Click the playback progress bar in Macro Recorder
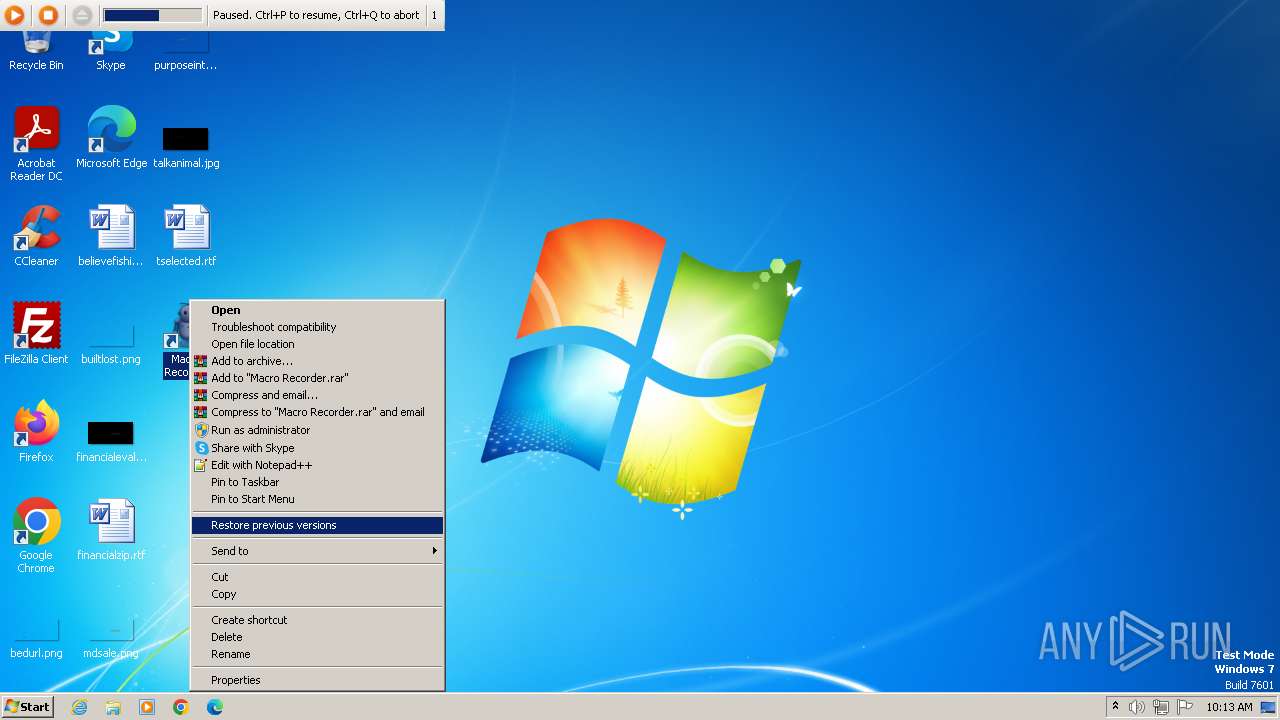 pyautogui.click(x=152, y=15)
